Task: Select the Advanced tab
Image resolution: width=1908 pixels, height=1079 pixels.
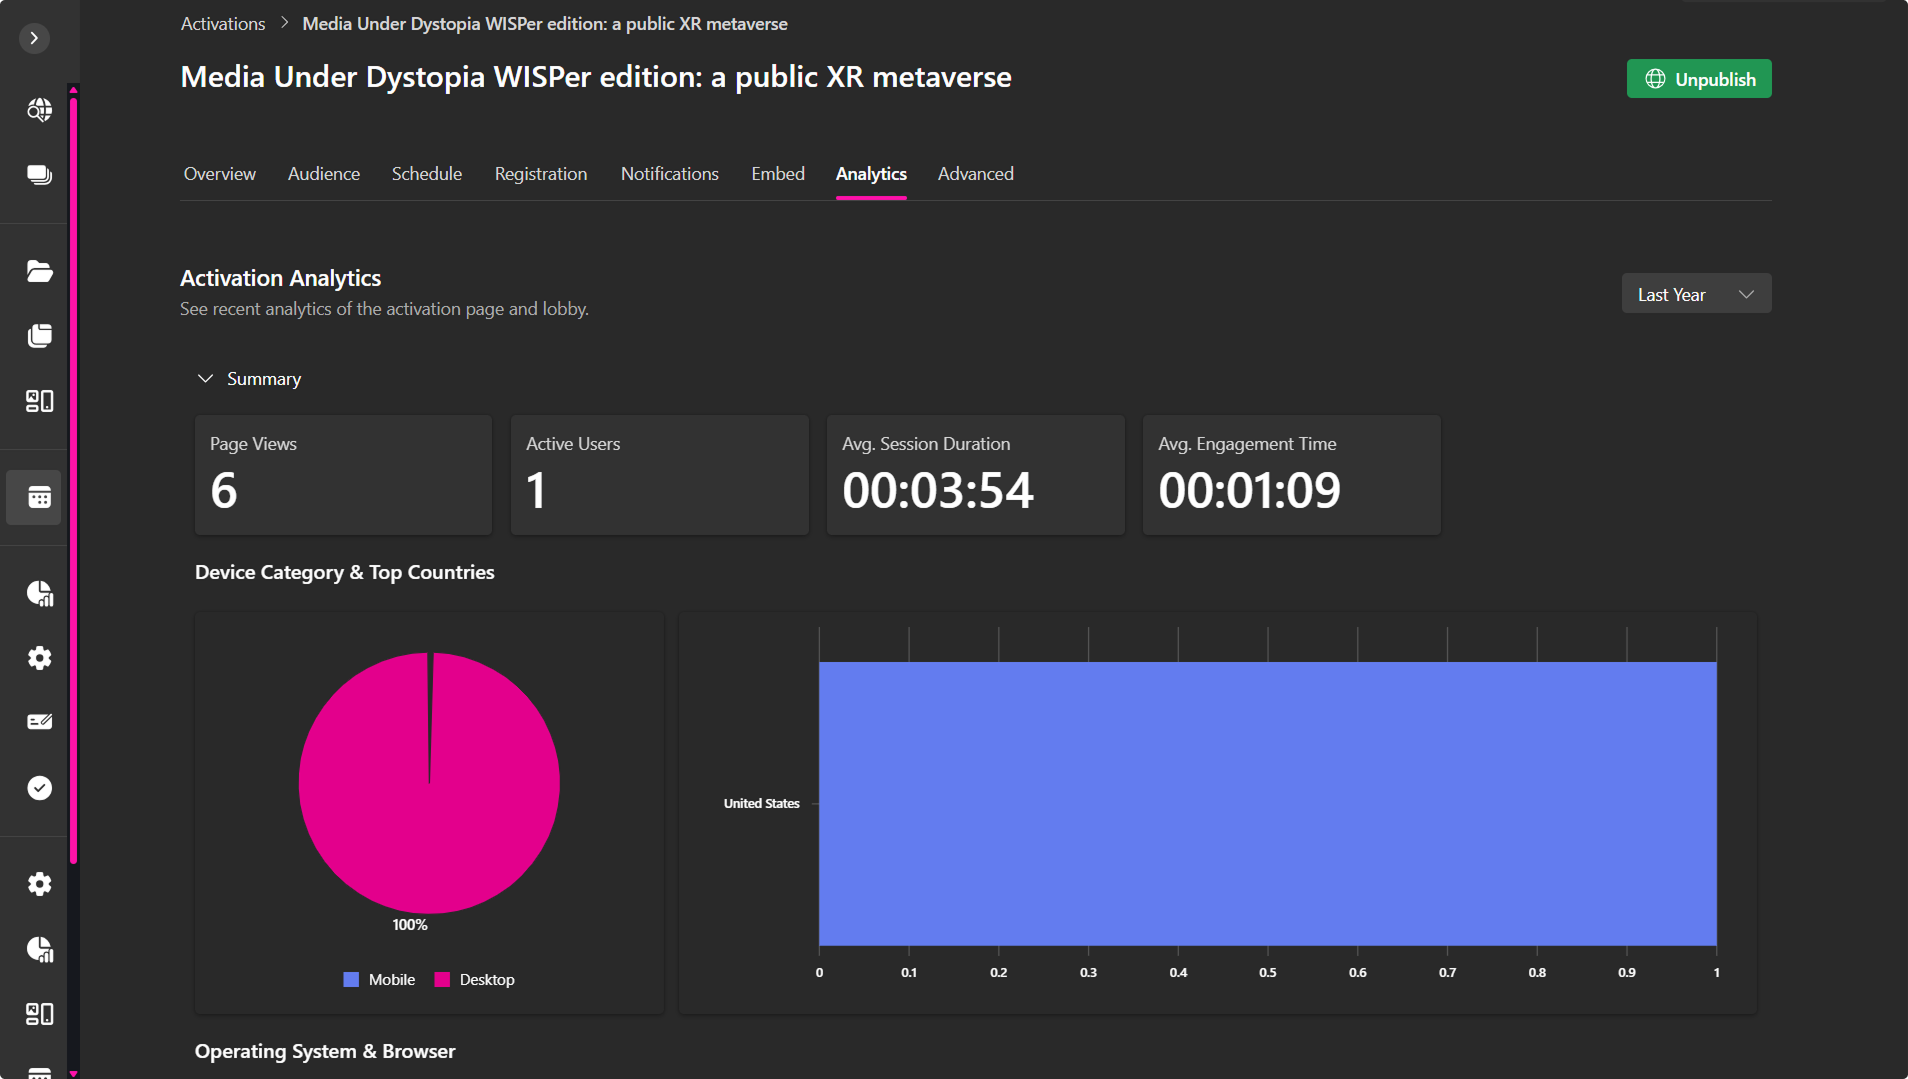Action: (975, 174)
